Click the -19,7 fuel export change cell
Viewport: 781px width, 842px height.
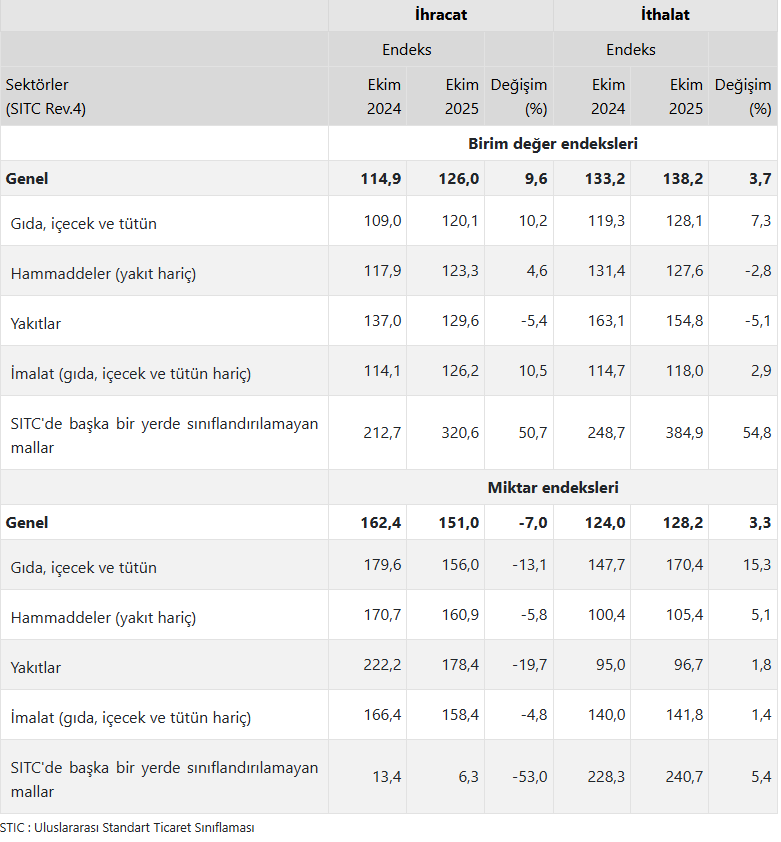528,667
